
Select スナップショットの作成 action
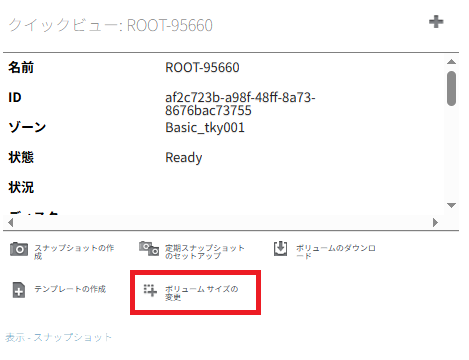click(x=74, y=252)
